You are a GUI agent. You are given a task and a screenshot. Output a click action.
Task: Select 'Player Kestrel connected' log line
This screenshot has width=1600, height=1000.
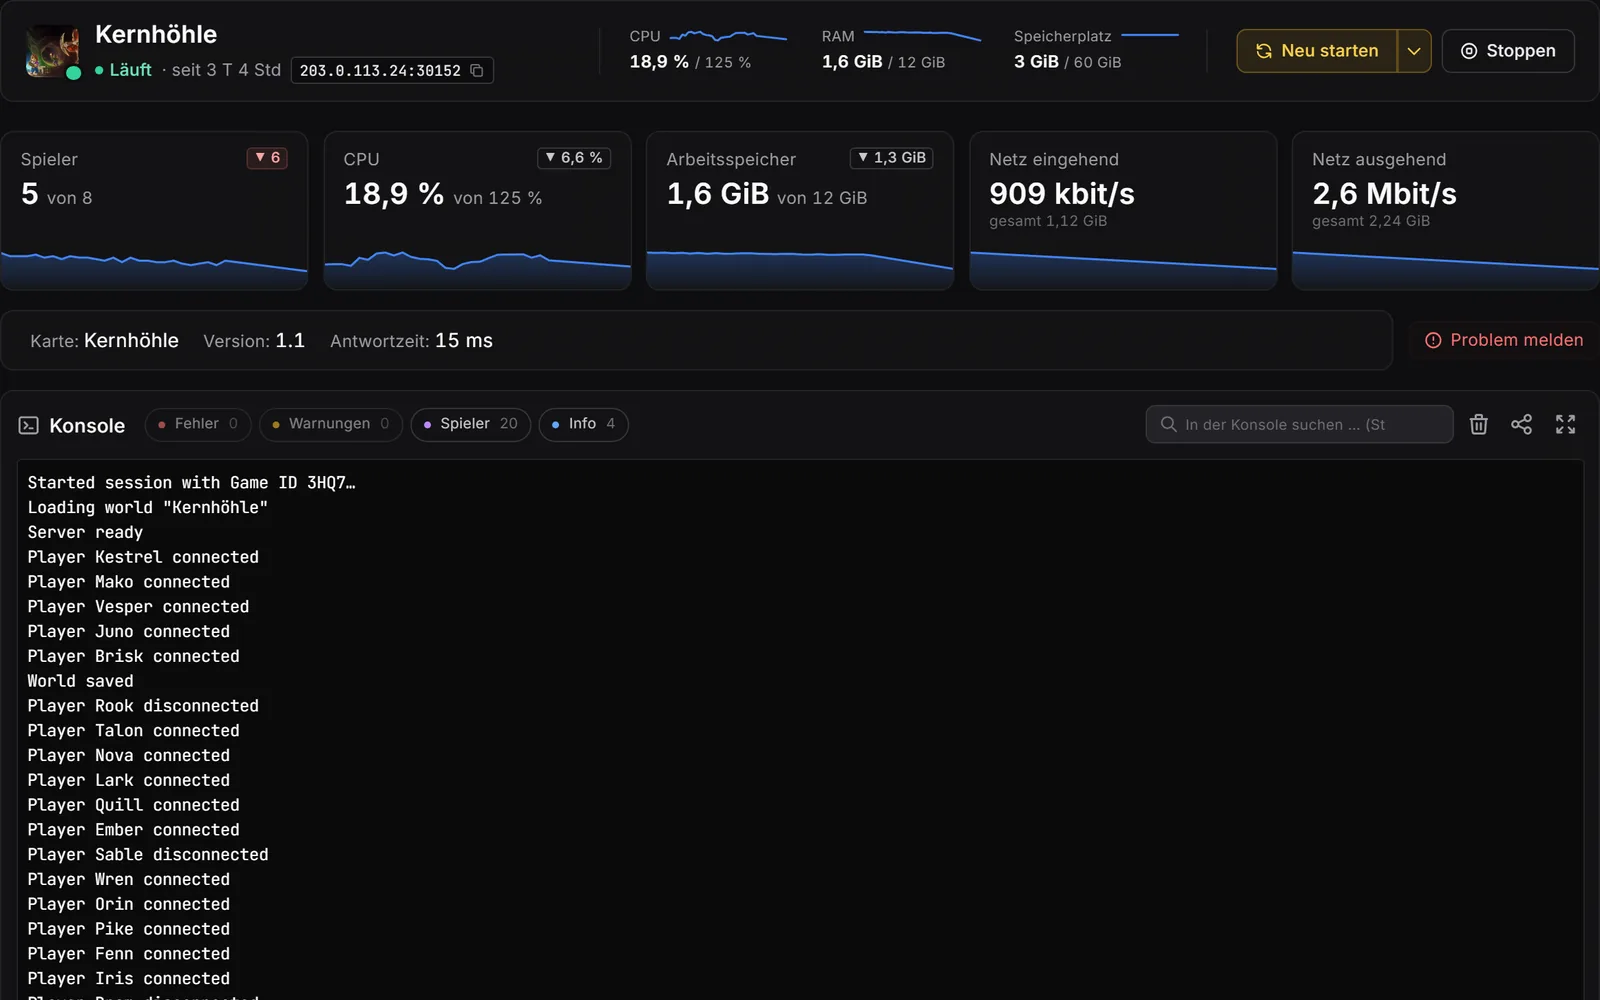[x=143, y=557]
